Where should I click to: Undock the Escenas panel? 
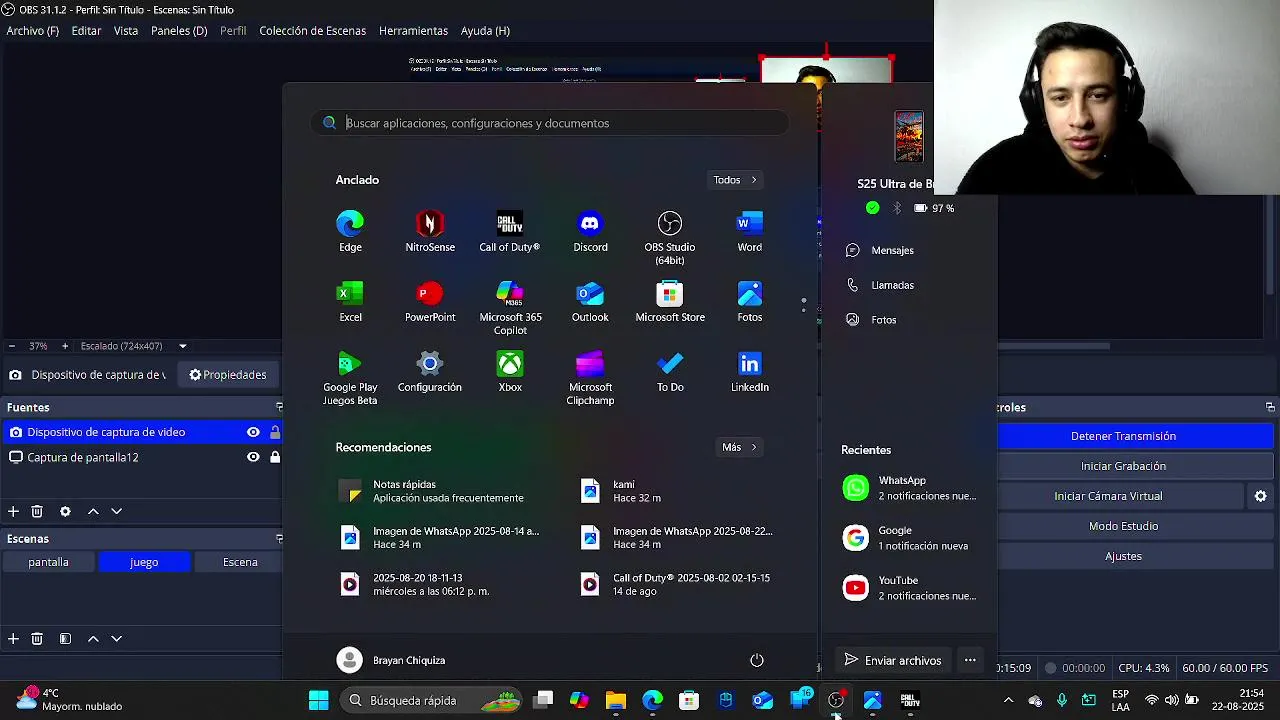279,538
